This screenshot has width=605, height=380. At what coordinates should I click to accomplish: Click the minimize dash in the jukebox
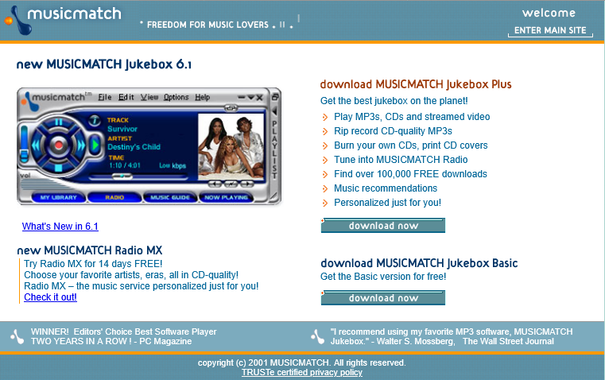241,97
